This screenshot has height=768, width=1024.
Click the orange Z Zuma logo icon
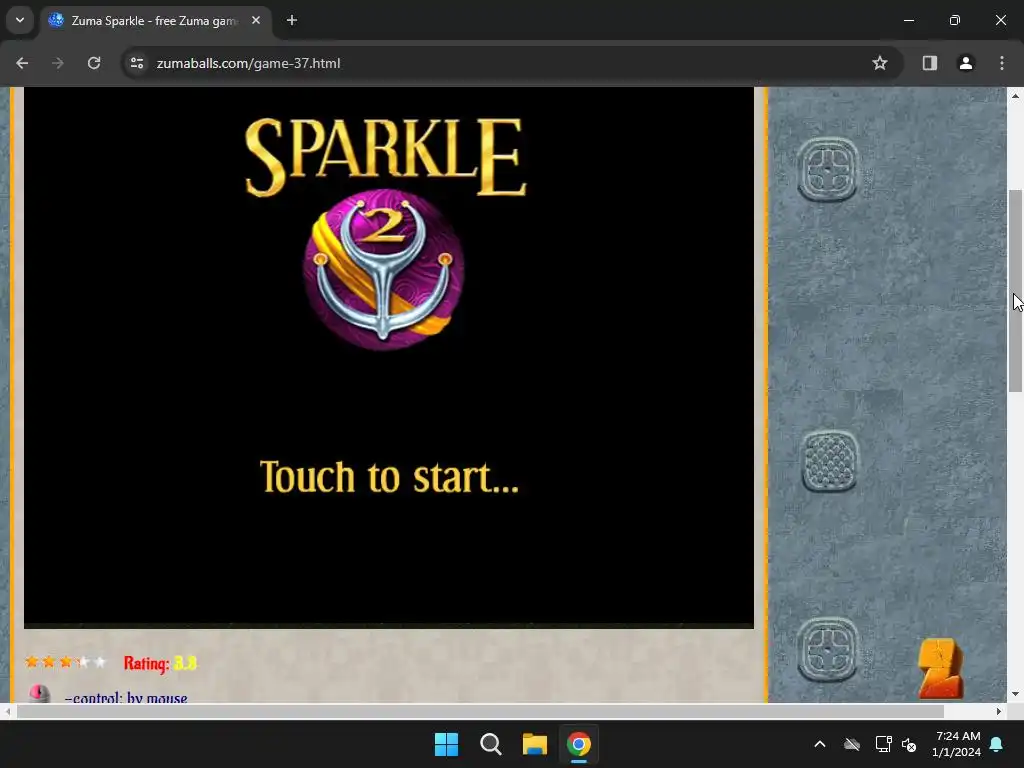(940, 669)
